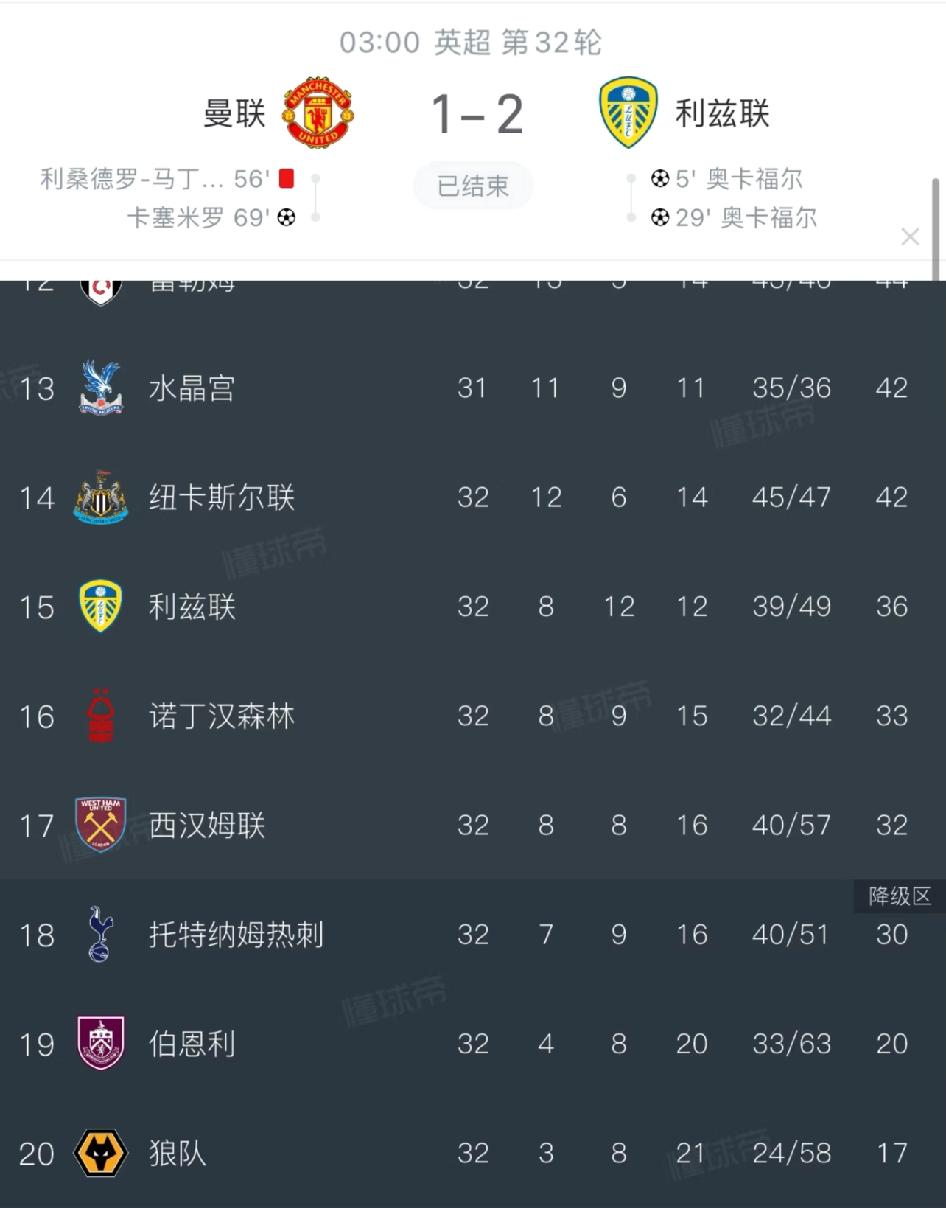946x1208 pixels.
Task: Click the Newcastle United badge in the table
Action: [99, 497]
